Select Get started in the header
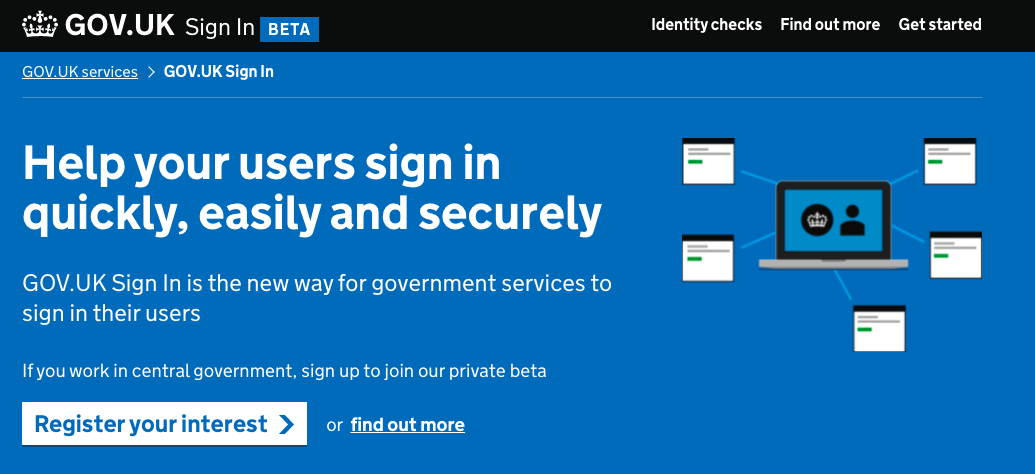Viewport: 1035px width, 474px height. 940,24
